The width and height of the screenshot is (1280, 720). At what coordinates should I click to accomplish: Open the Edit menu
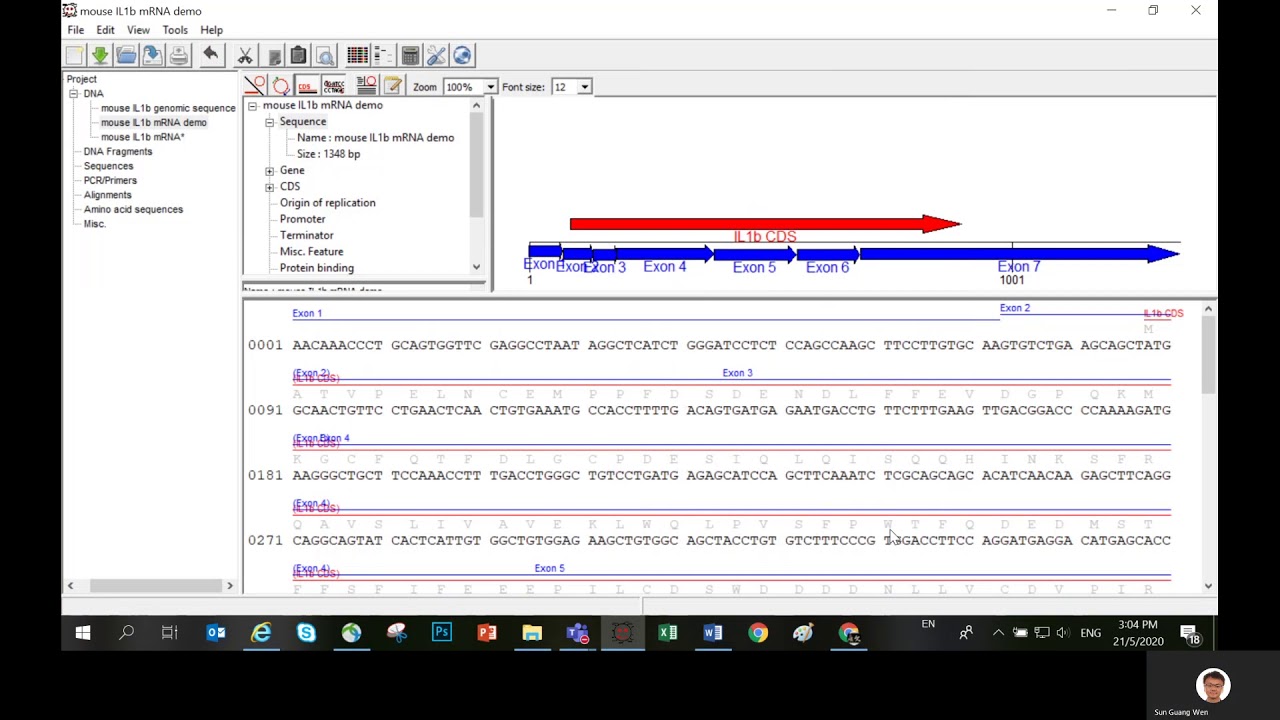pyautogui.click(x=105, y=30)
